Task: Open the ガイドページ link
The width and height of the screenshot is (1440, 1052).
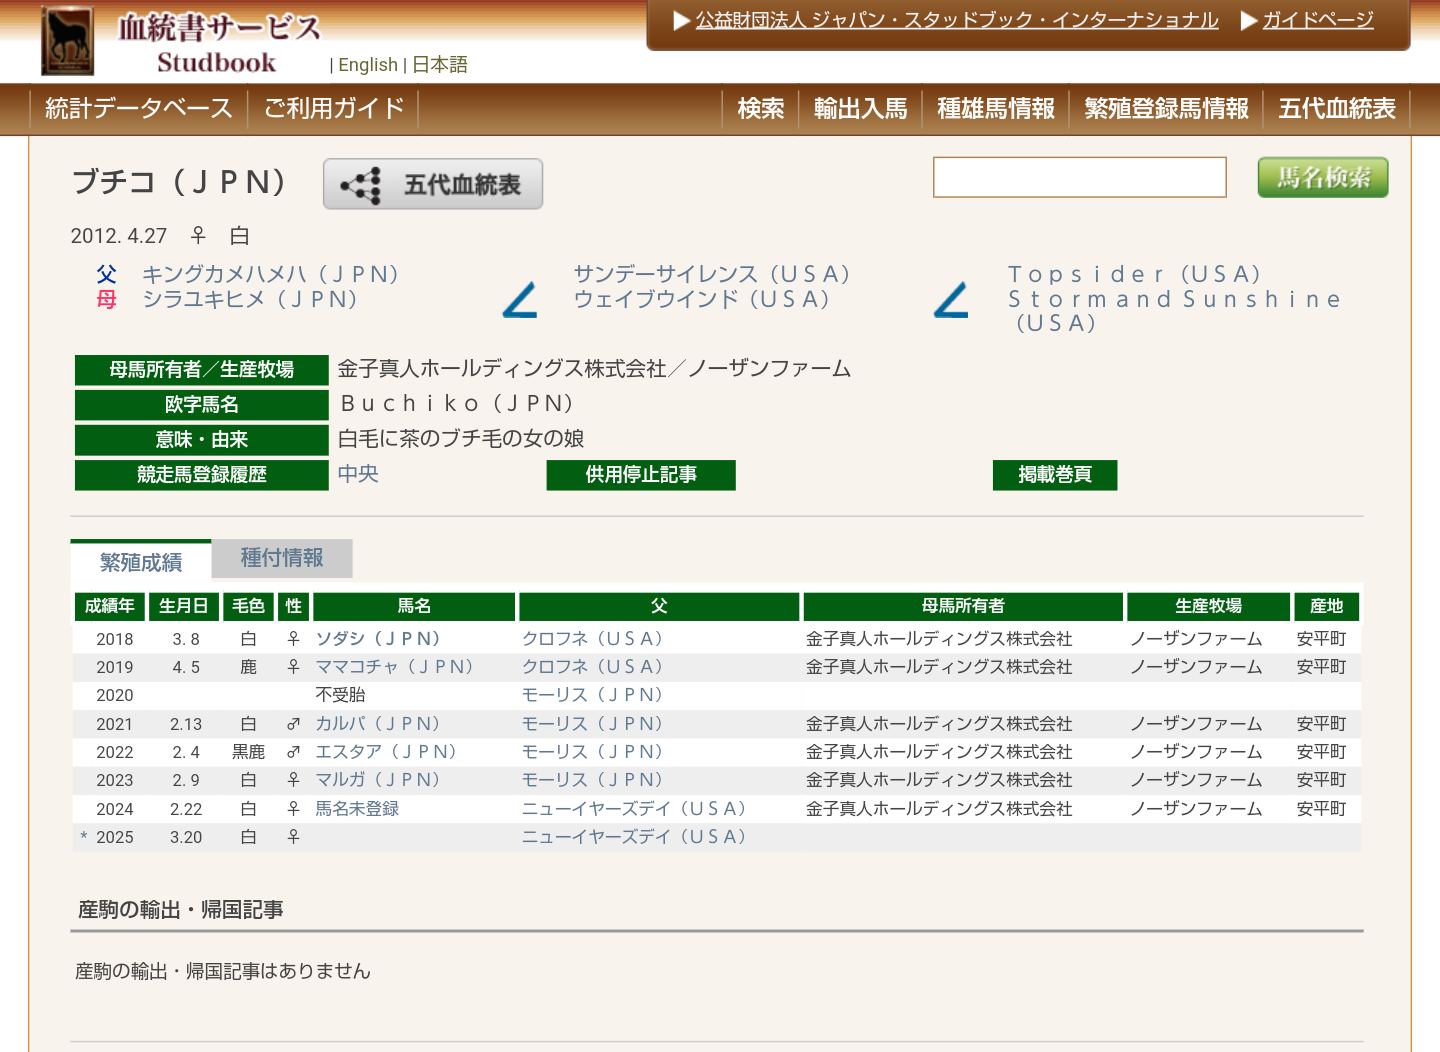Action: (1317, 20)
